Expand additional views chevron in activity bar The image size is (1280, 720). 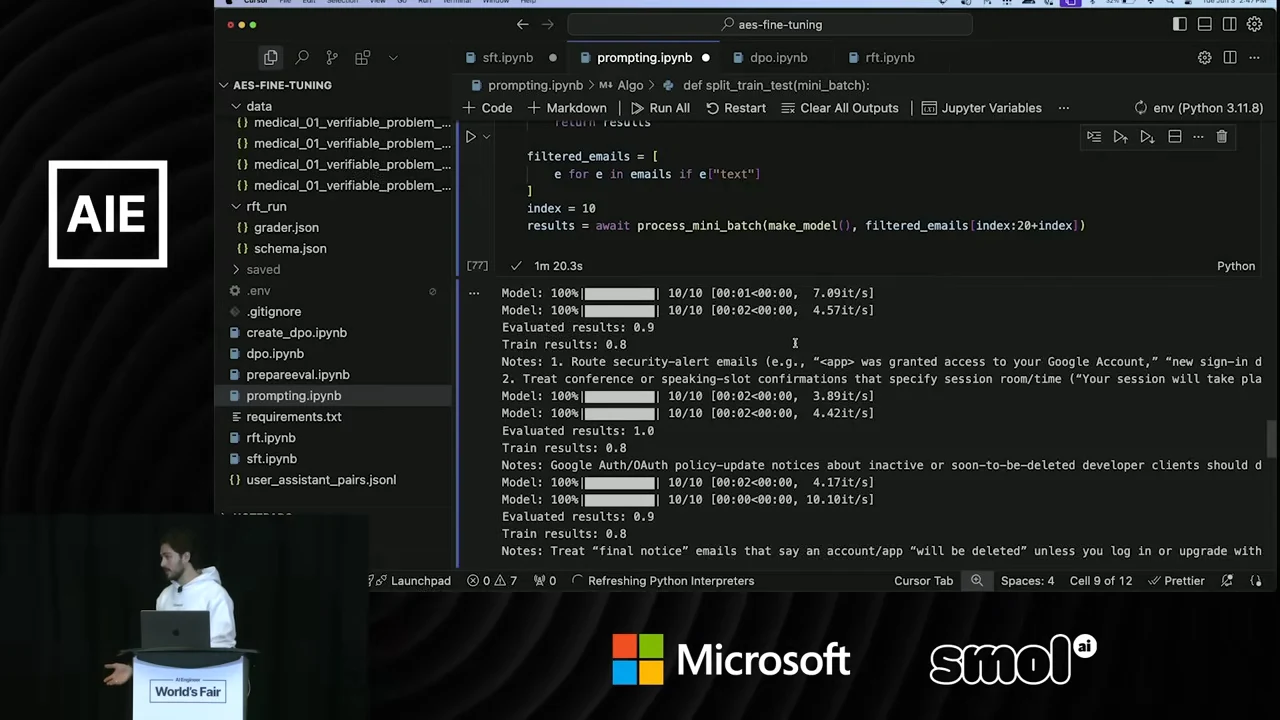pyautogui.click(x=392, y=58)
